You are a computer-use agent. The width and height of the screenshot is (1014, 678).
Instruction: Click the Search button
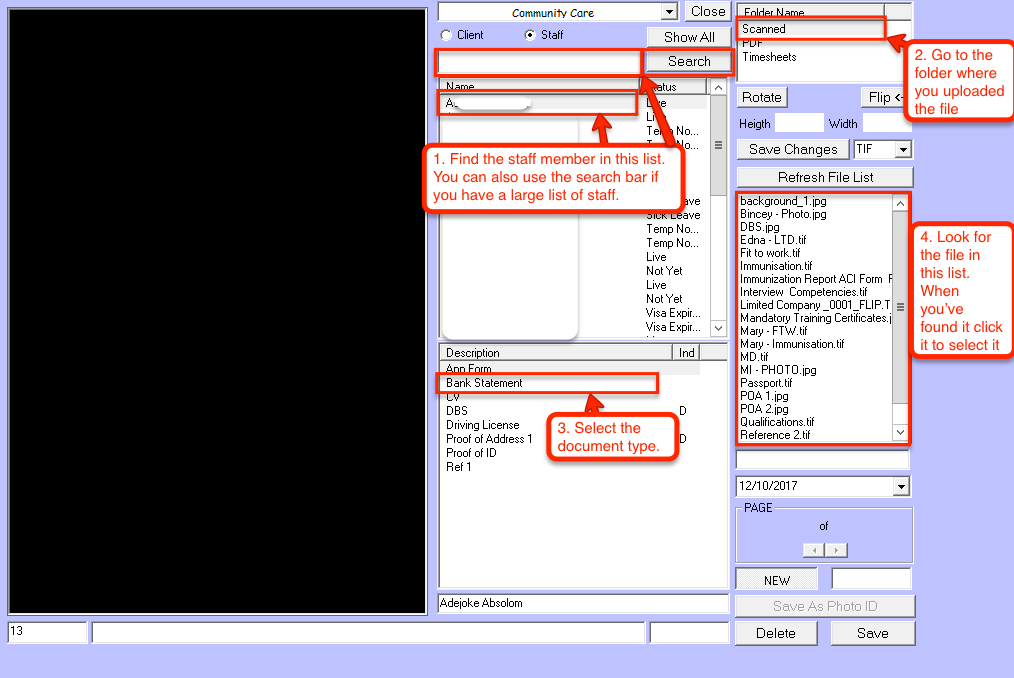click(x=689, y=61)
